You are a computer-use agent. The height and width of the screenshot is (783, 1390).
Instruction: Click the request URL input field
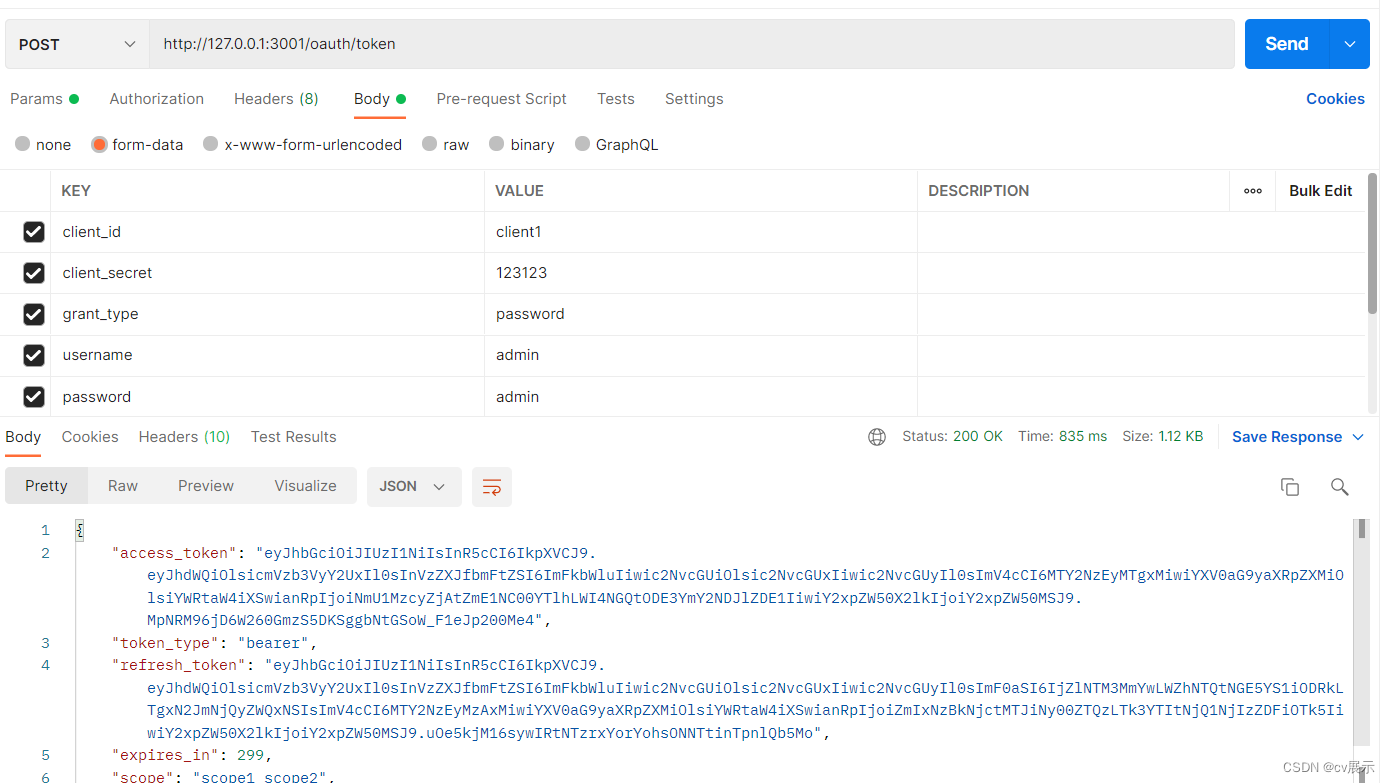(x=690, y=44)
